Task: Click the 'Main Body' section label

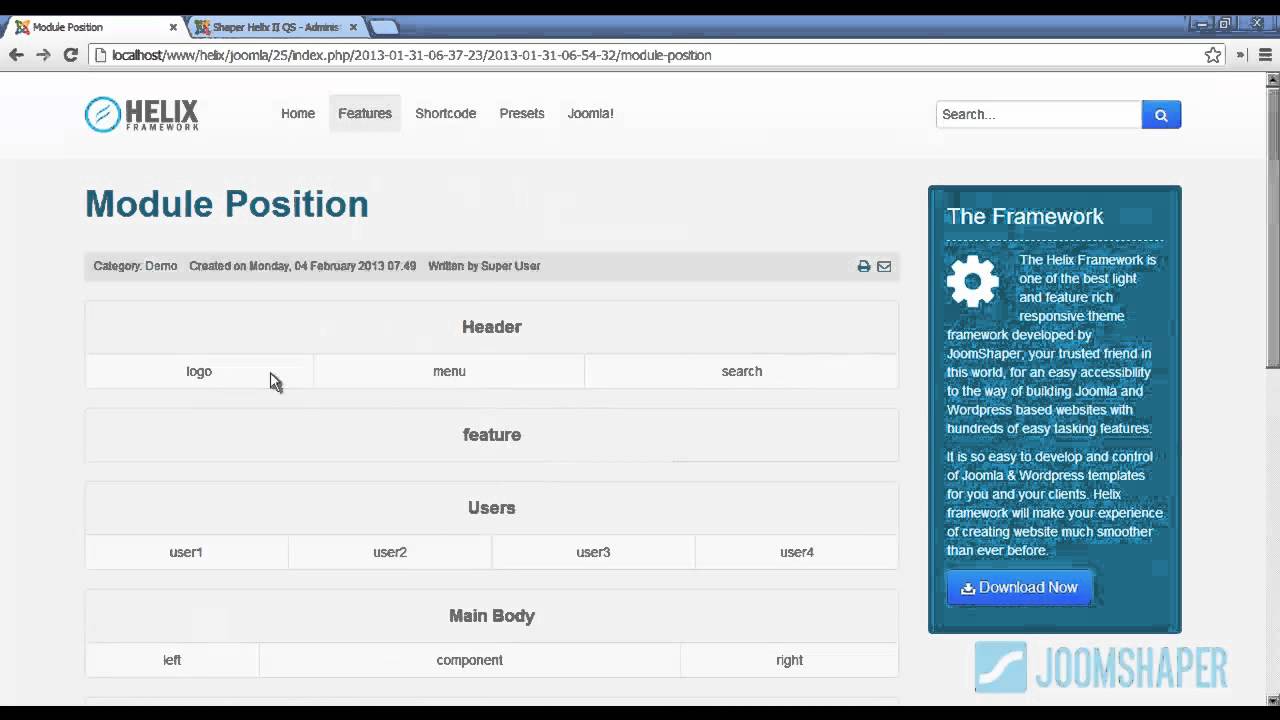Action: 492,616
